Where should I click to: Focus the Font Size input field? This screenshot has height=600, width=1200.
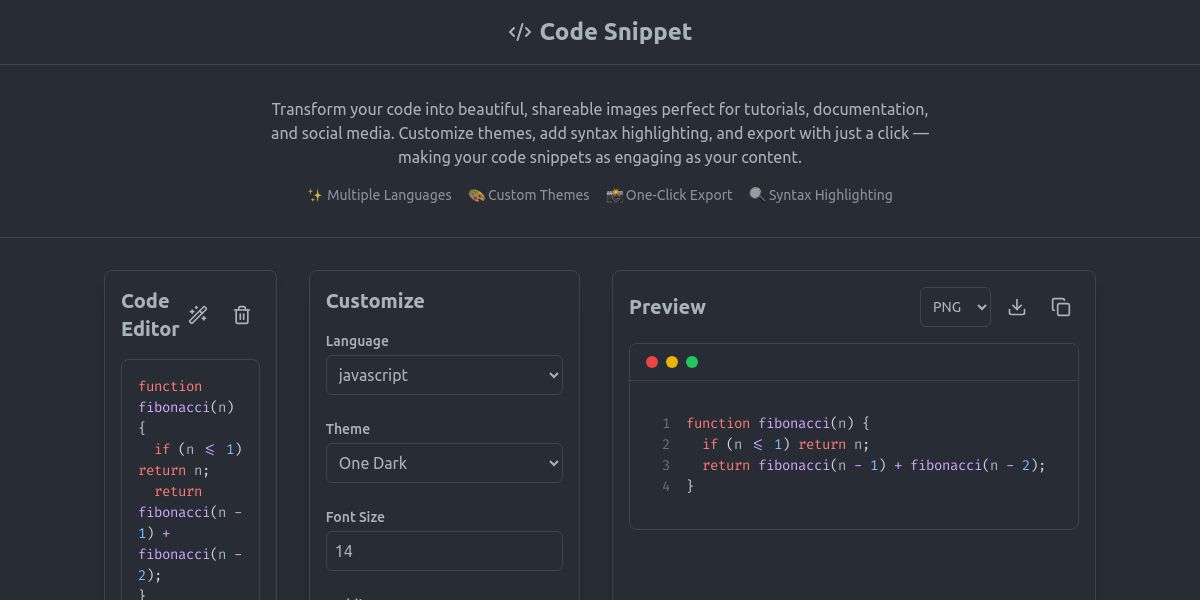click(x=444, y=551)
